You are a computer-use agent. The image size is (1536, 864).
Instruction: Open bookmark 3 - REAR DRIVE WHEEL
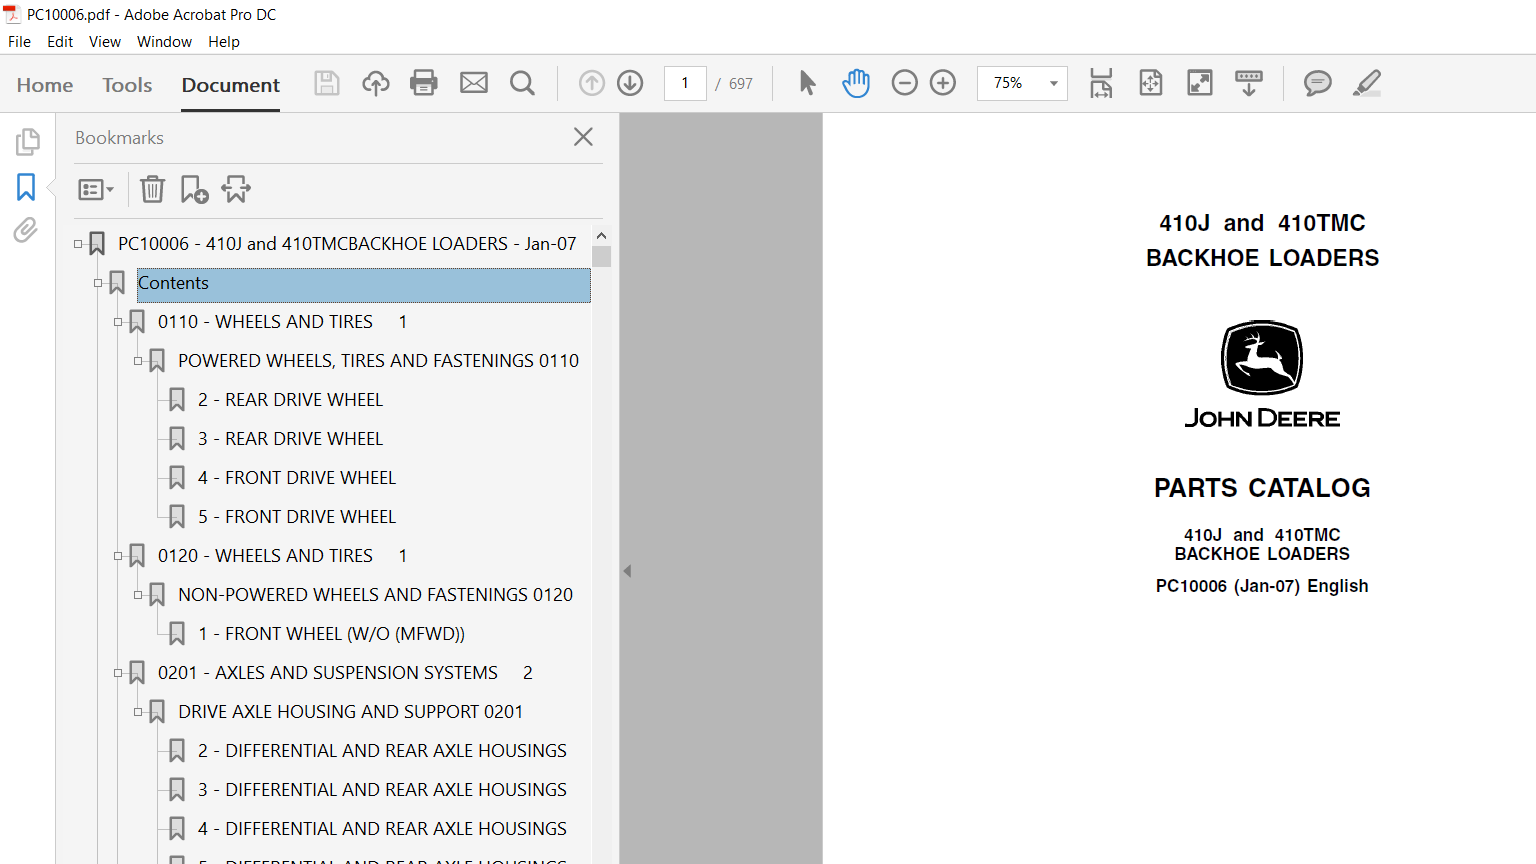[290, 439]
